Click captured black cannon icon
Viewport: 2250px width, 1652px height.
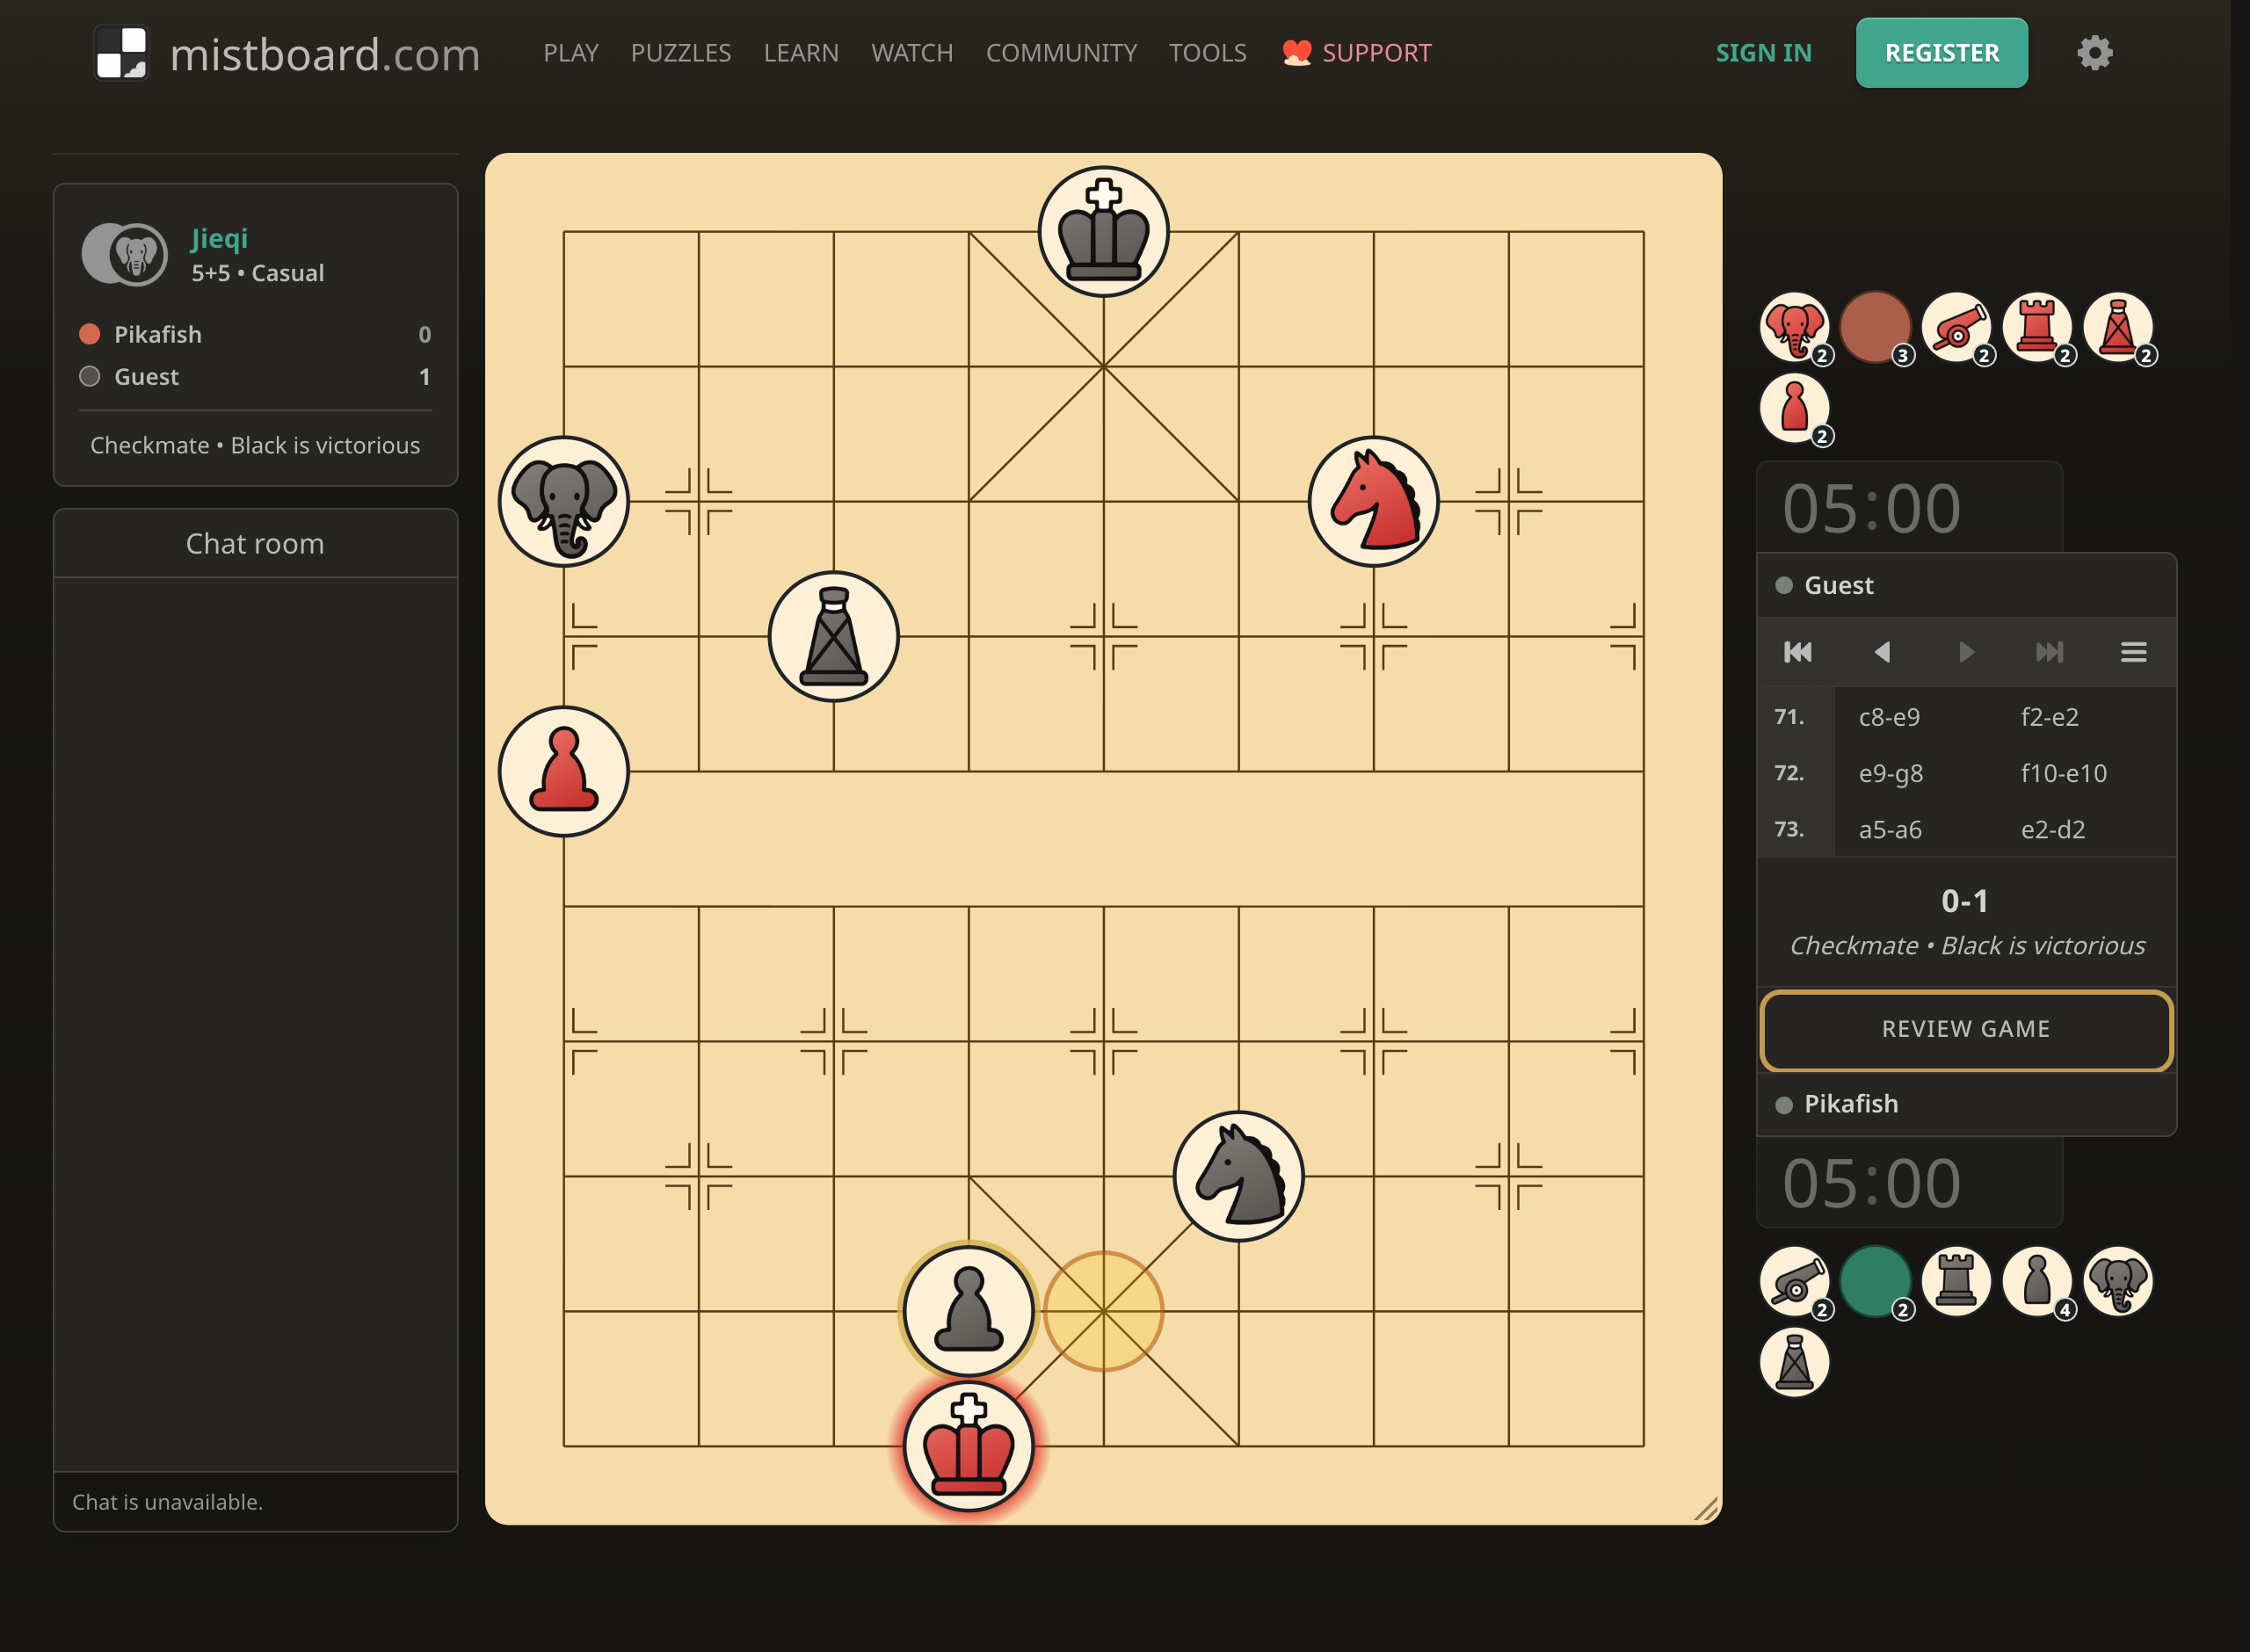(x=1795, y=1281)
